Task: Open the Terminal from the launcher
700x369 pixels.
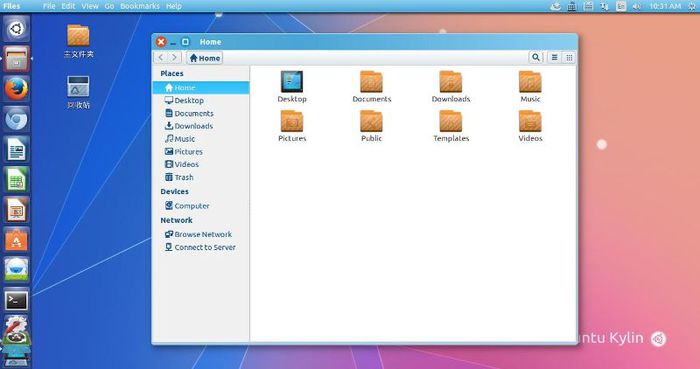Action: coord(17,300)
